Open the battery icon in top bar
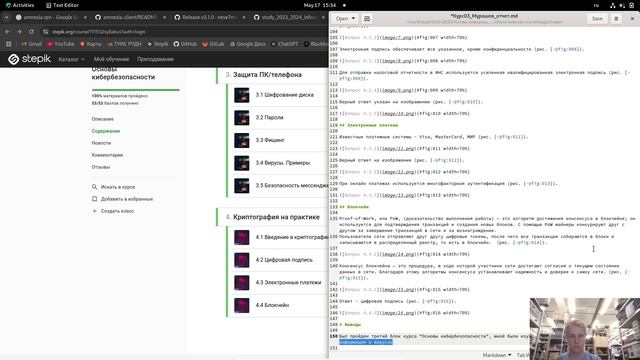The image size is (640, 360). click(631, 5)
